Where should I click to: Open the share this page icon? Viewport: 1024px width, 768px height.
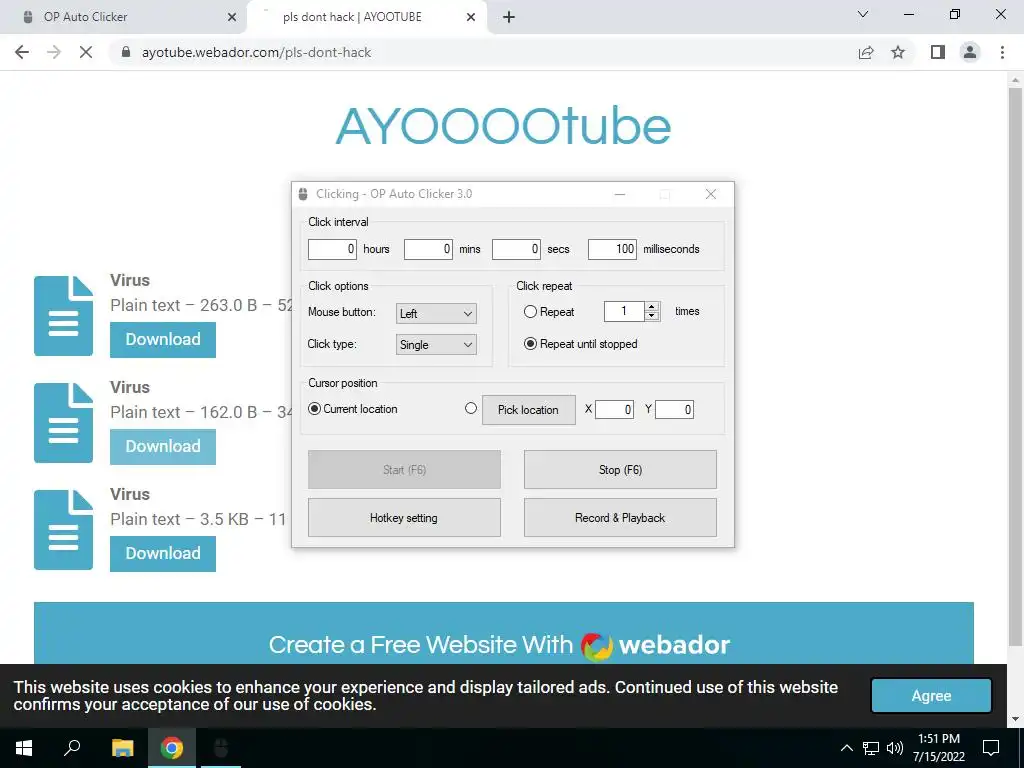coord(866,52)
